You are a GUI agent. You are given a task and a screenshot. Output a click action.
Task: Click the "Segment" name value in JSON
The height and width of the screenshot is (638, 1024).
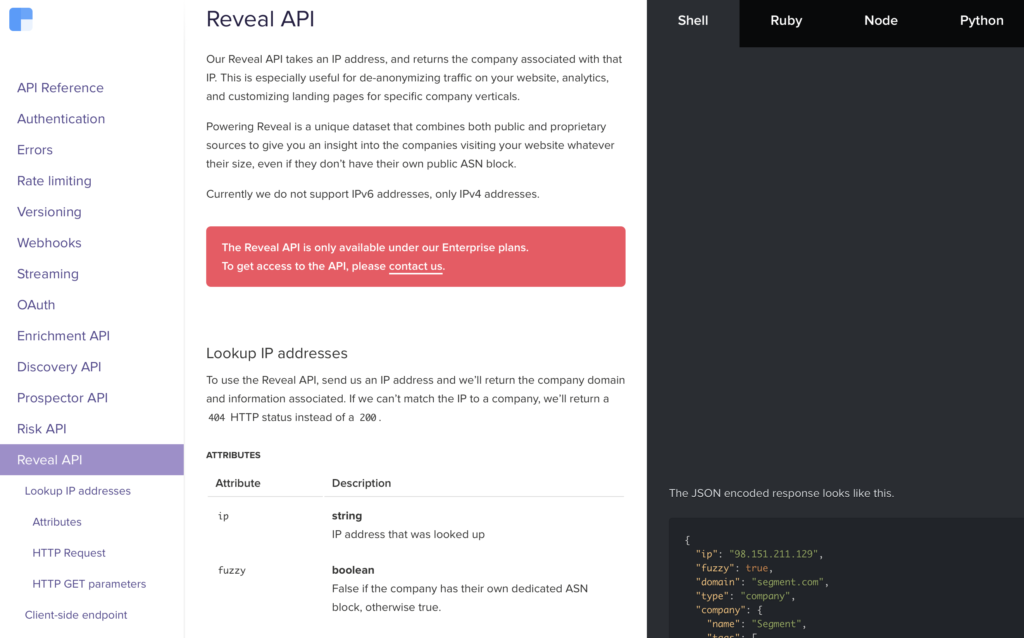click(x=776, y=624)
